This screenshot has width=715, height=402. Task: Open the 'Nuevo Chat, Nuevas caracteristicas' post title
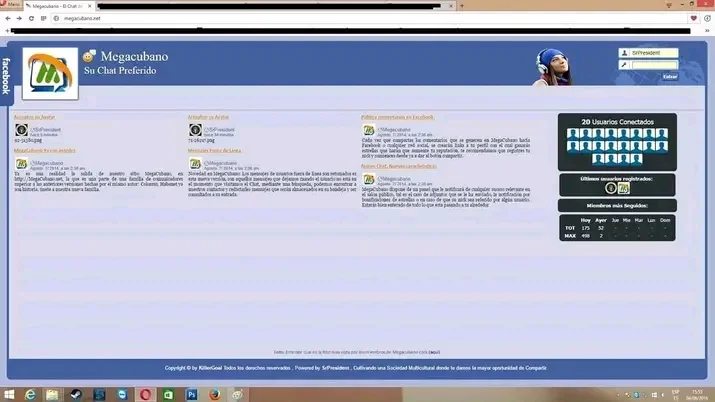click(399, 166)
